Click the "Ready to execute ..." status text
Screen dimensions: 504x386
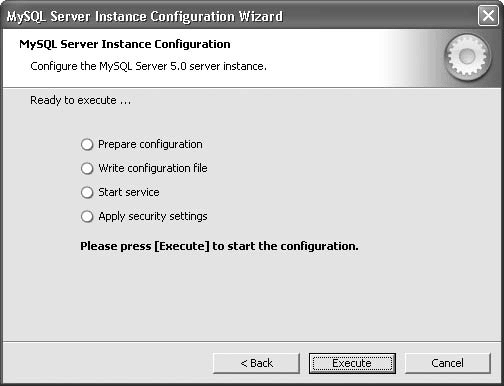80,100
